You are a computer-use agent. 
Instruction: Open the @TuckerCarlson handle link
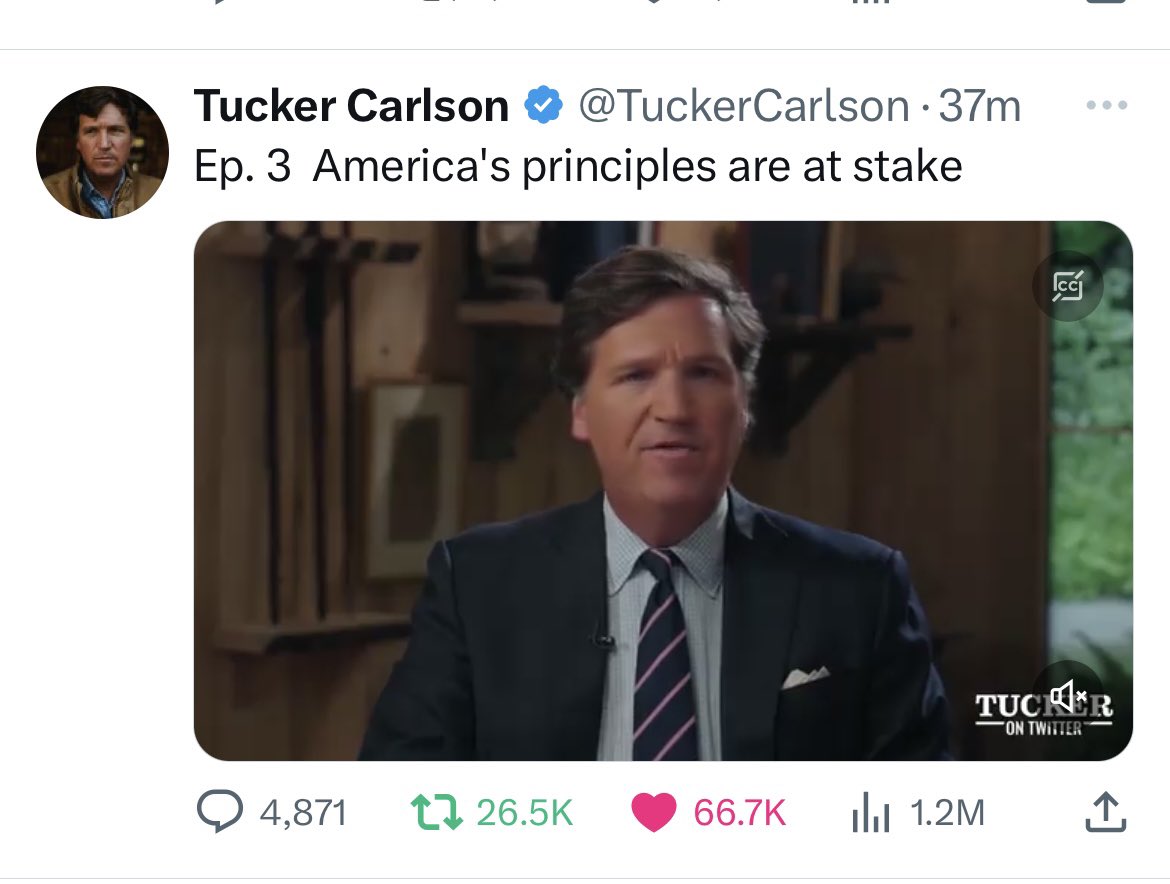744,106
